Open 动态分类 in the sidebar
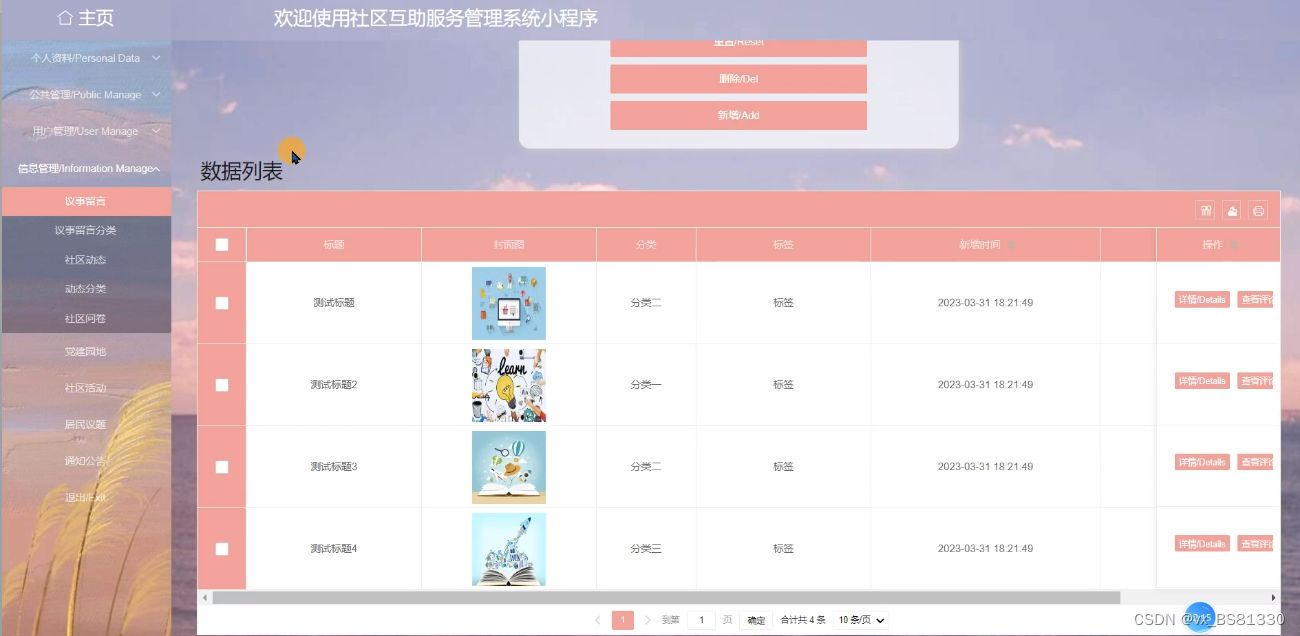This screenshot has height=636, width=1300. [x=86, y=289]
